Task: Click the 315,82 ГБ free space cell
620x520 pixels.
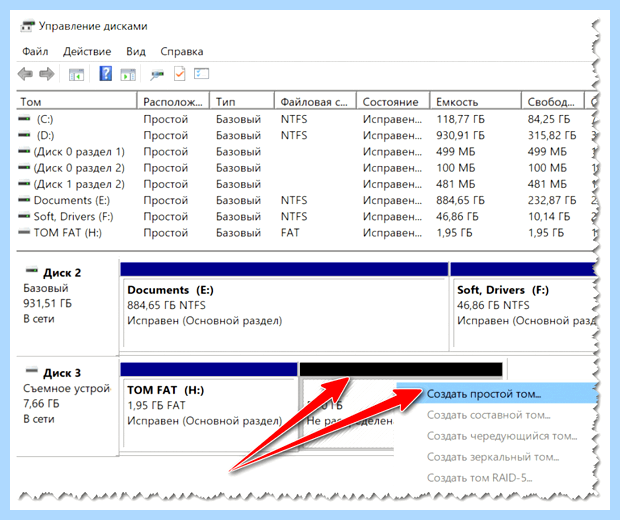Action: point(552,135)
